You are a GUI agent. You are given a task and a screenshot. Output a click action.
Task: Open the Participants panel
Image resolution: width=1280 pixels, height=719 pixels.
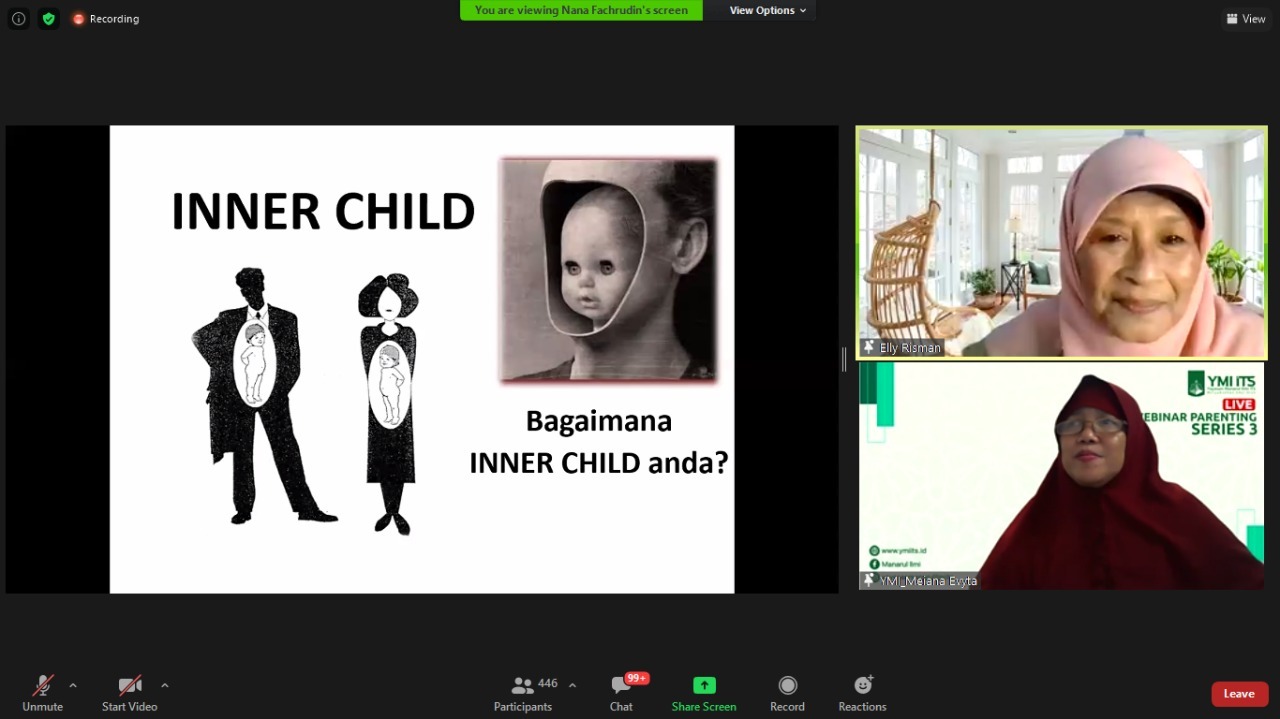[522, 693]
